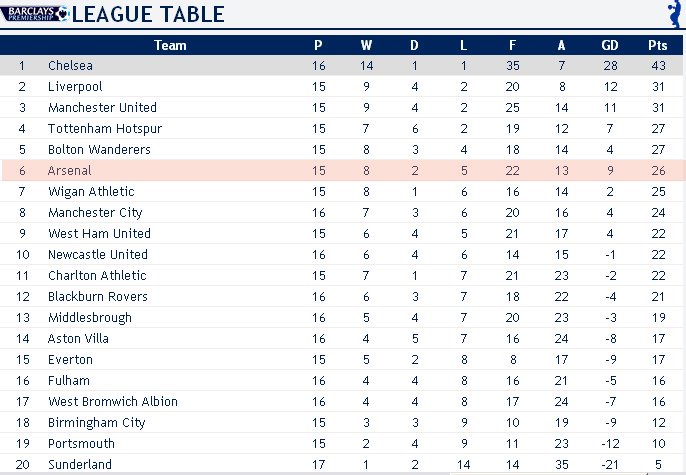The width and height of the screenshot is (686, 475).
Task: Click the Barclays Premiership logo
Action: tap(35, 14)
